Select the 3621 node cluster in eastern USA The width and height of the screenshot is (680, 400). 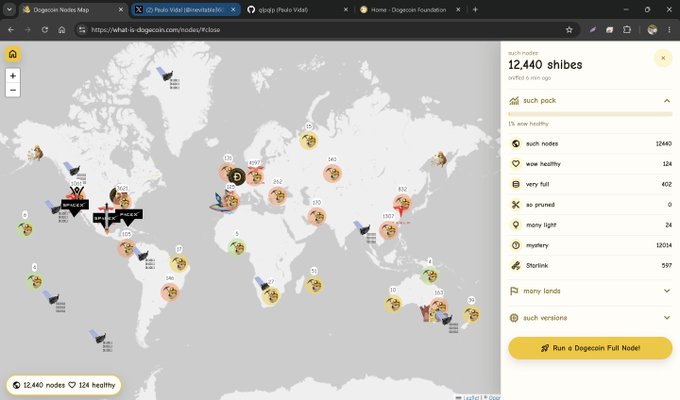123,200
